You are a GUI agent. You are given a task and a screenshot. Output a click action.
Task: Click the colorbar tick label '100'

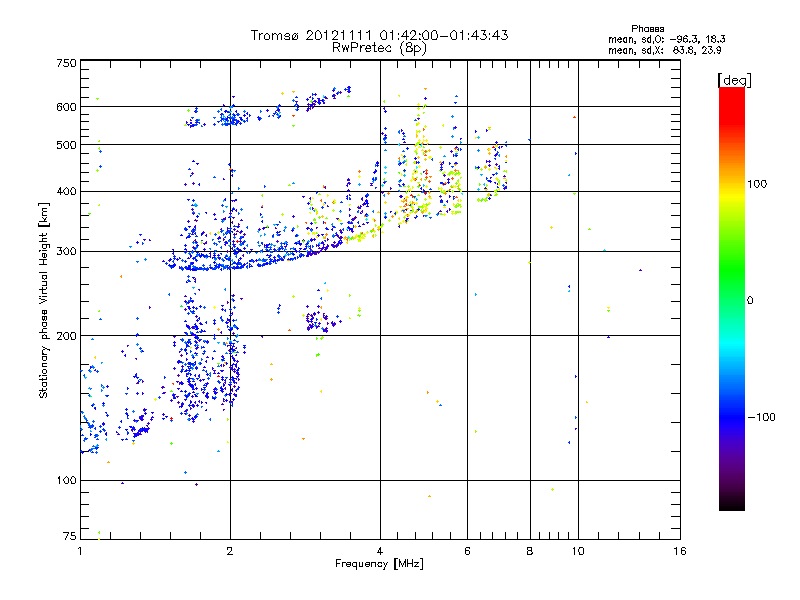757,184
